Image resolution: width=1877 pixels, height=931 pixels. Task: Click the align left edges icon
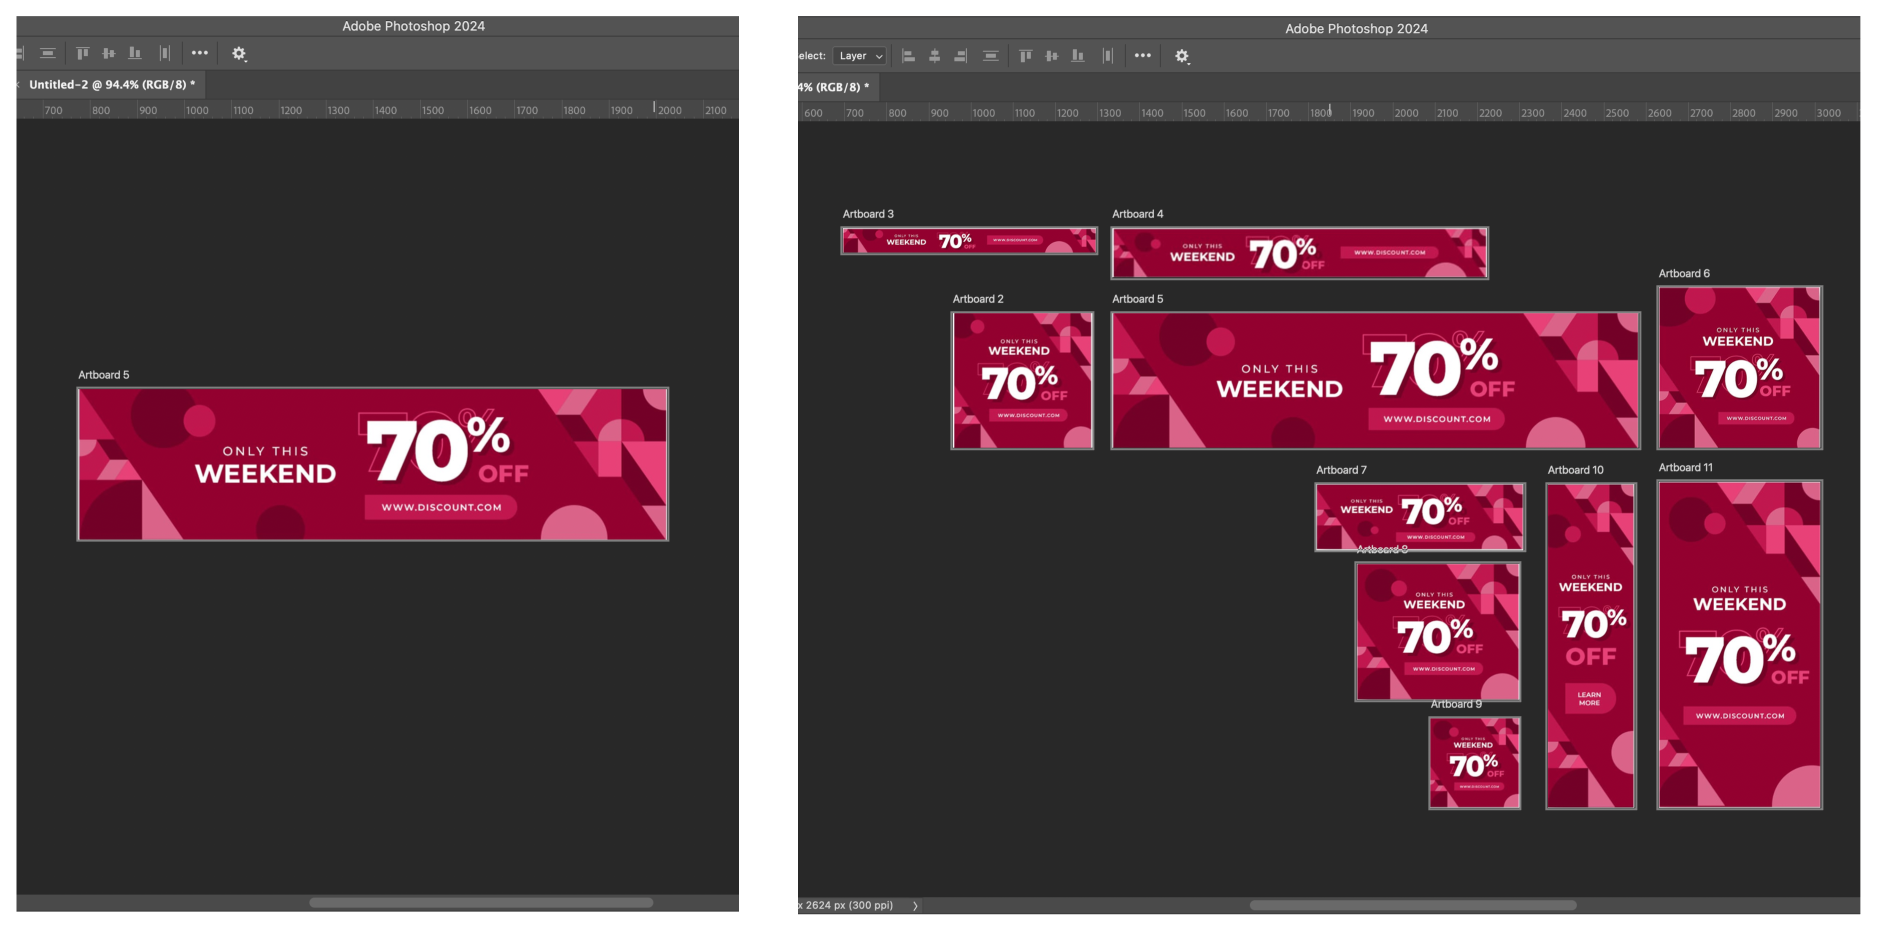[x=908, y=56]
